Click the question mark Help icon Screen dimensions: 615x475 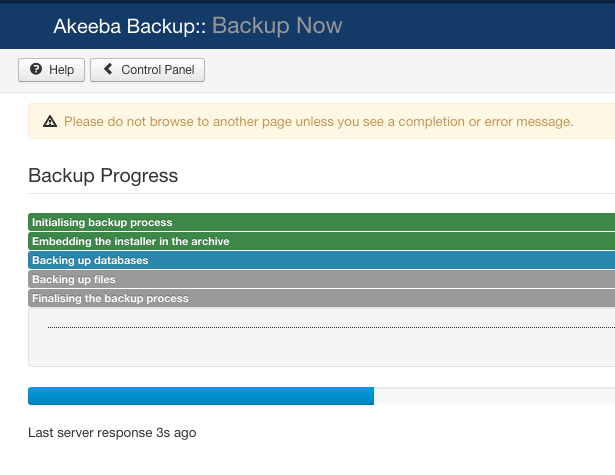[x=36, y=69]
